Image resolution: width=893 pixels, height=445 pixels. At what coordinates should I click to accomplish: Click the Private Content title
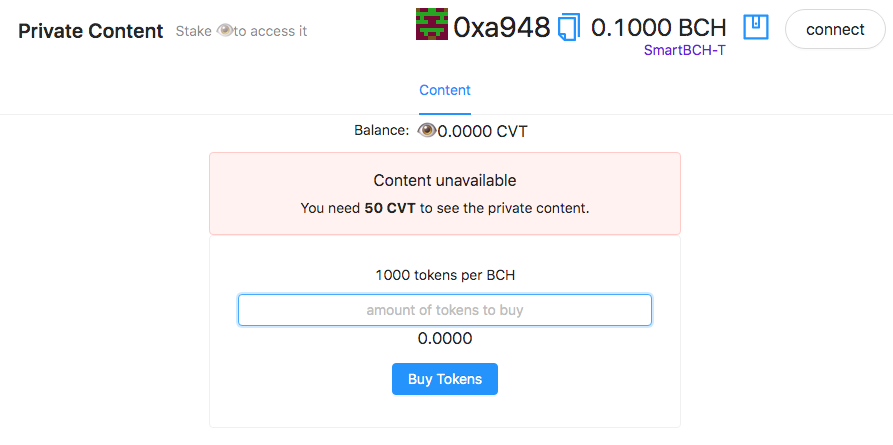coord(91,31)
